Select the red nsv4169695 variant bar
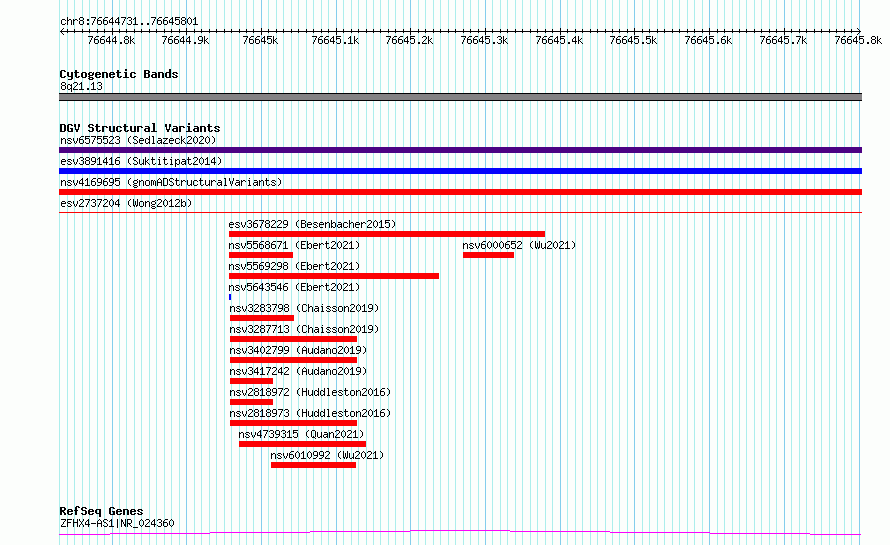The width and height of the screenshot is (890, 545). coord(460,192)
